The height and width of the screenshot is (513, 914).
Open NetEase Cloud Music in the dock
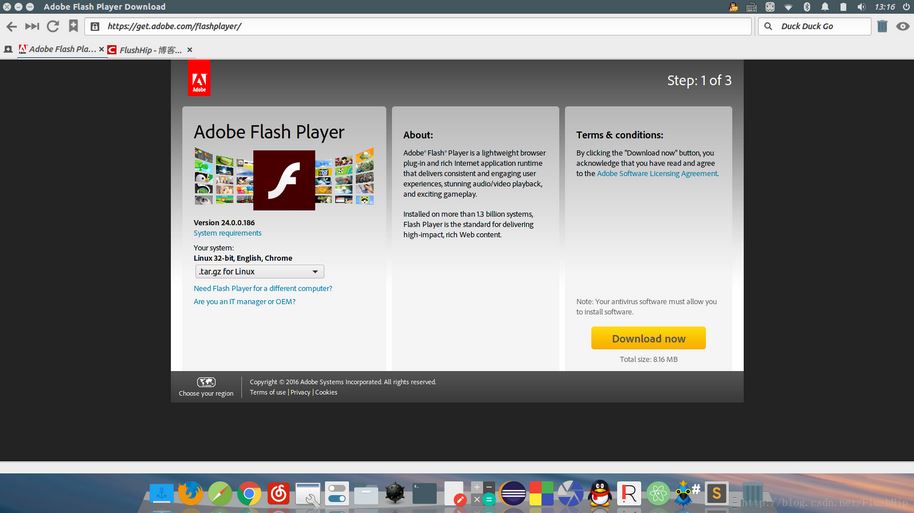(279, 494)
